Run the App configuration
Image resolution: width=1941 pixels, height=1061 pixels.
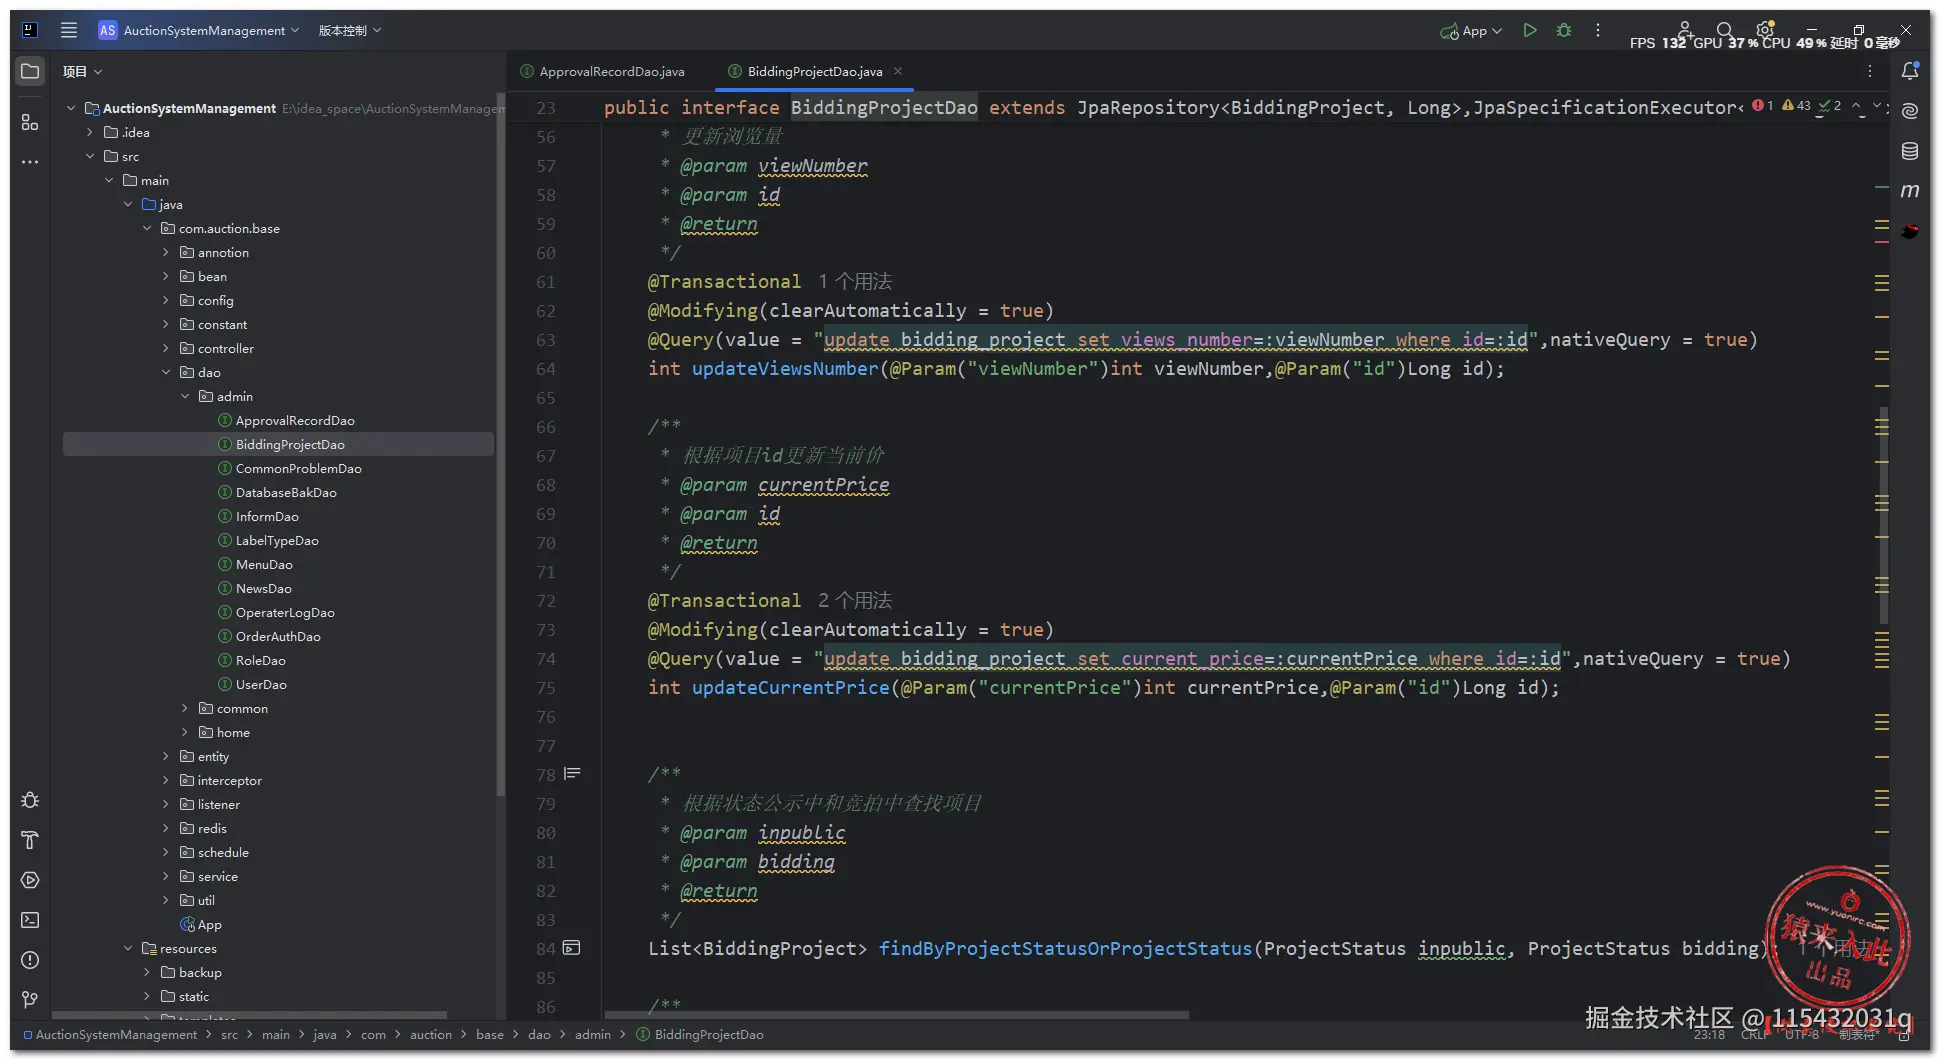point(1529,30)
